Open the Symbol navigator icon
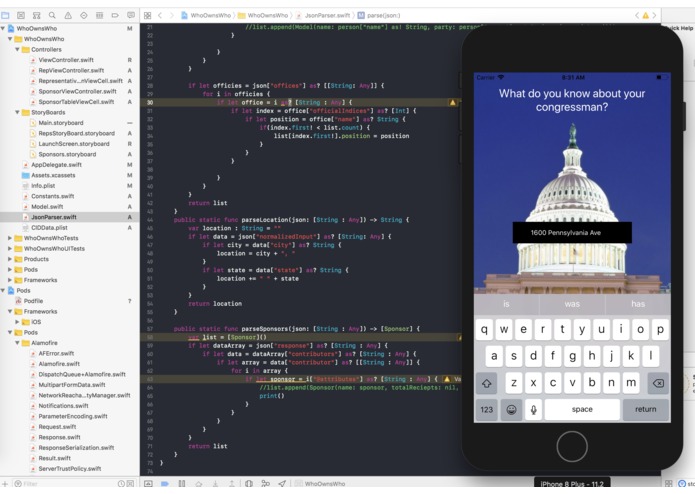Screen dimensions: 695x494 pyautogui.click(x=37, y=16)
